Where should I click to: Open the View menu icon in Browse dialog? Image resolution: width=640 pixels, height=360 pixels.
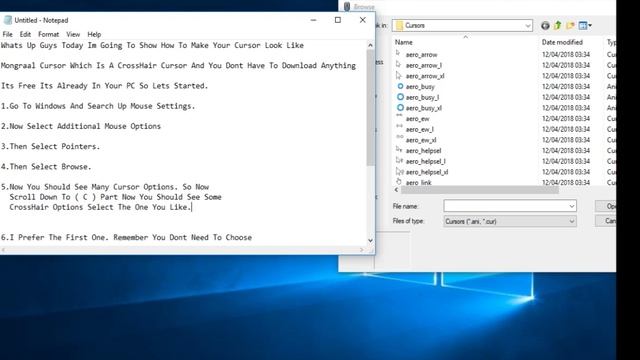point(585,26)
